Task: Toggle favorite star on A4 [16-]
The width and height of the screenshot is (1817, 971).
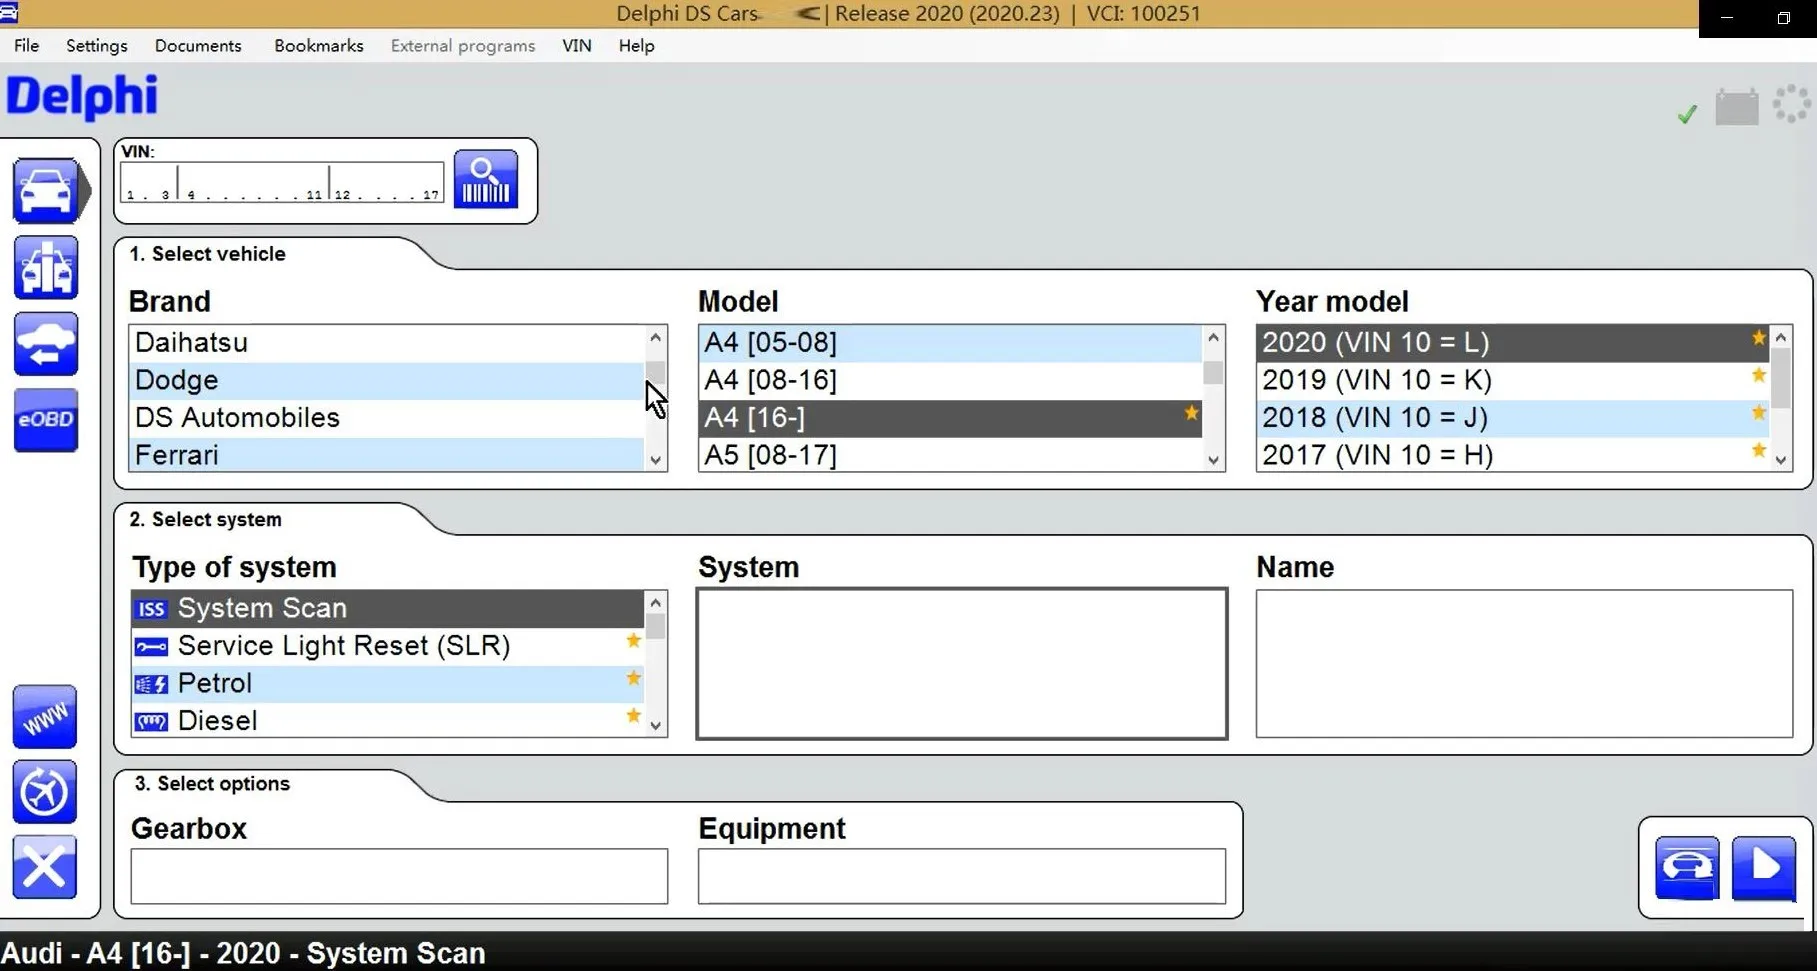Action: click(x=1191, y=413)
